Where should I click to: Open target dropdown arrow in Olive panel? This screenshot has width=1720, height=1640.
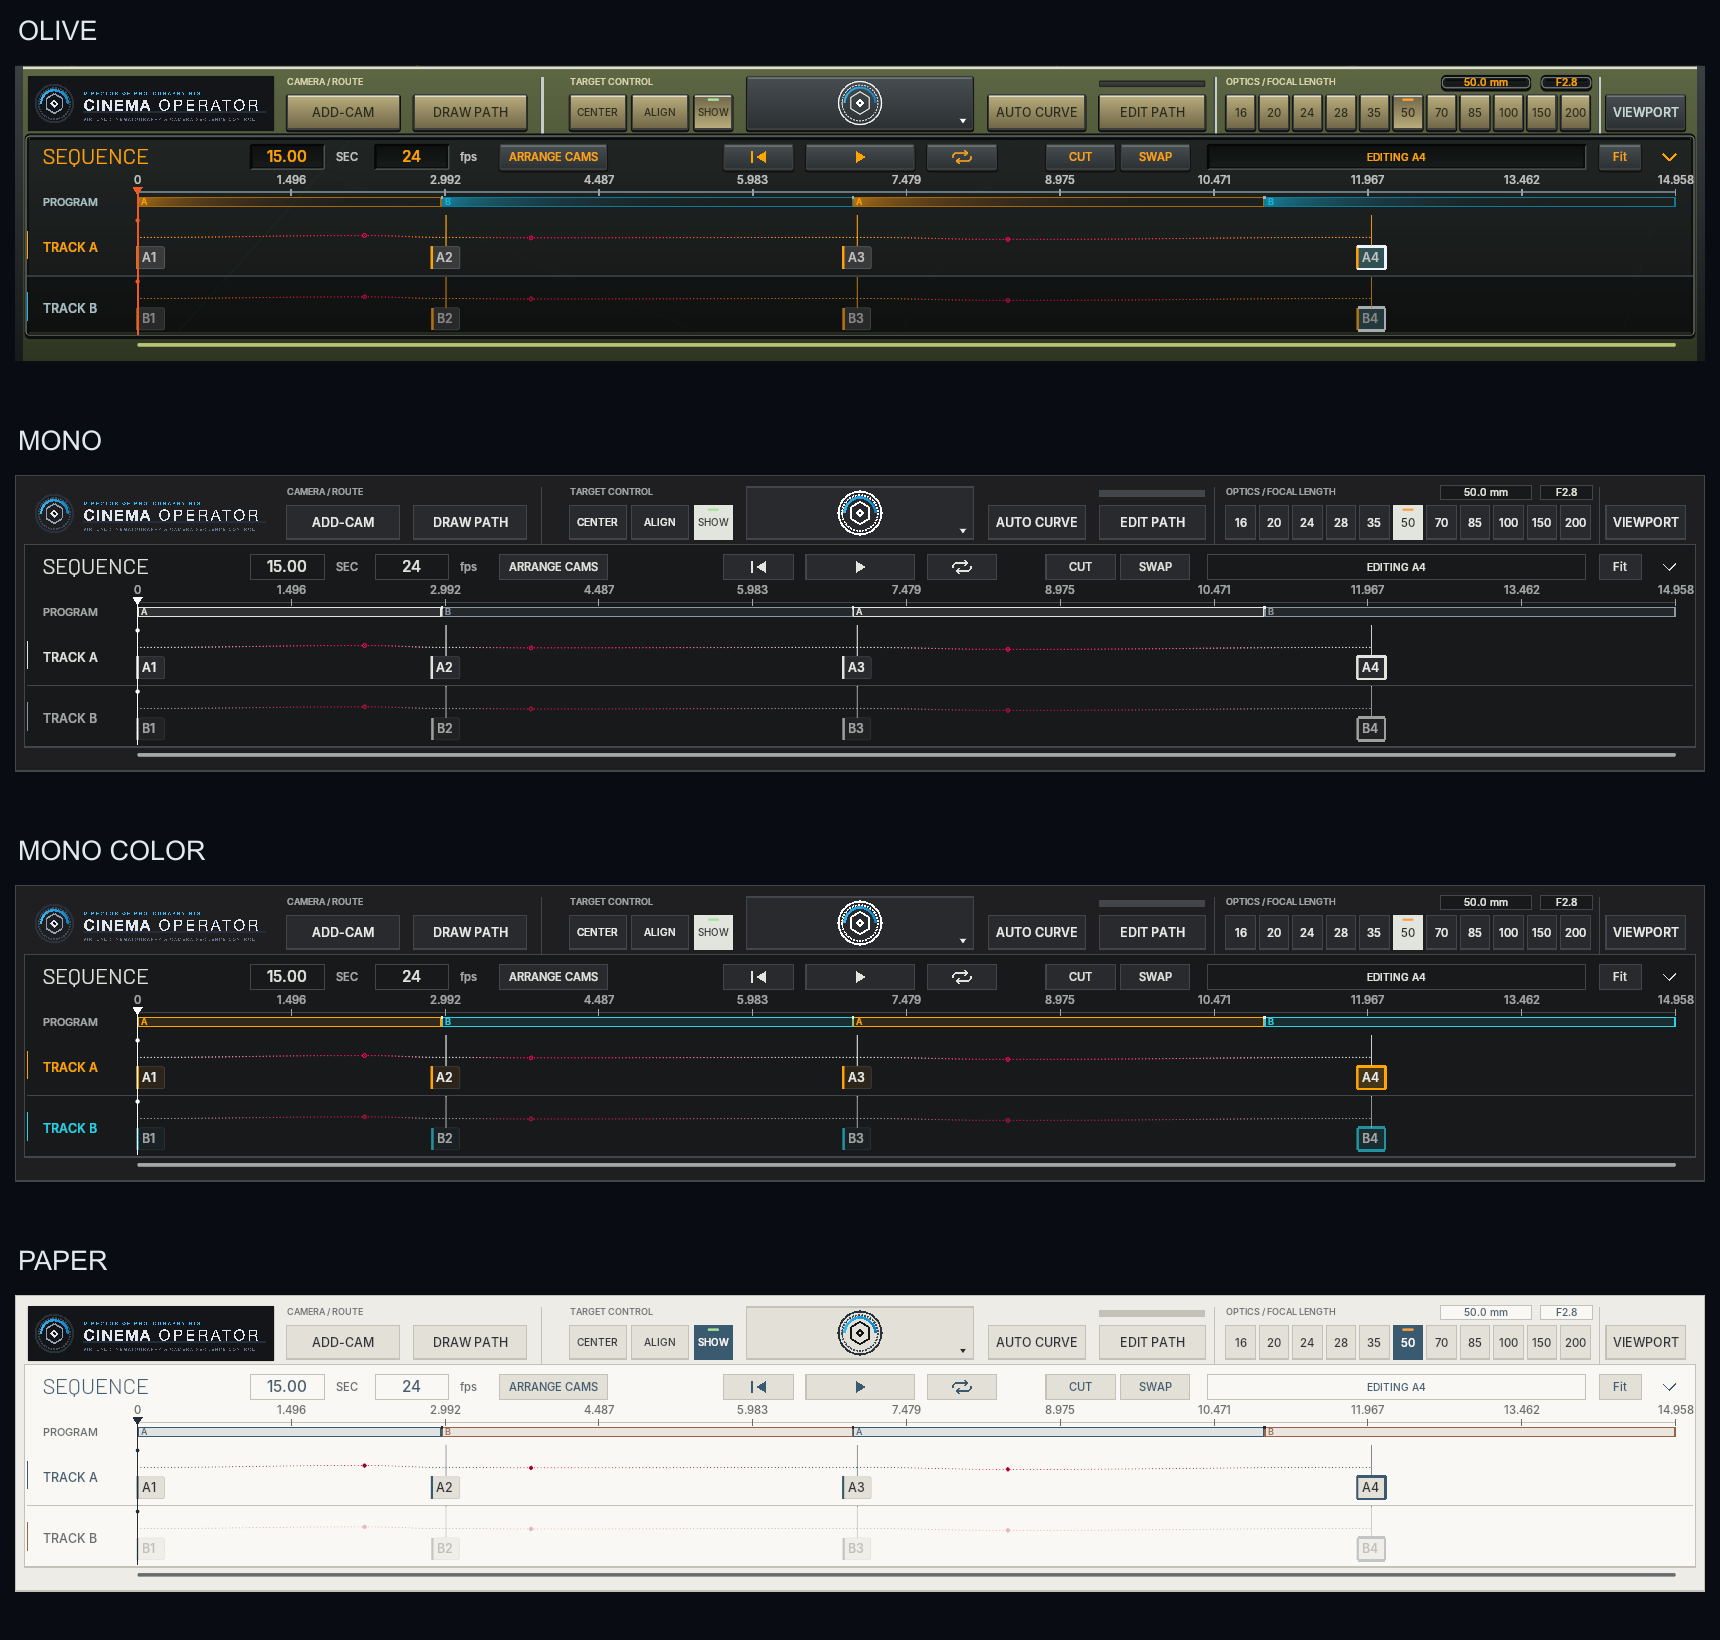pyautogui.click(x=962, y=121)
